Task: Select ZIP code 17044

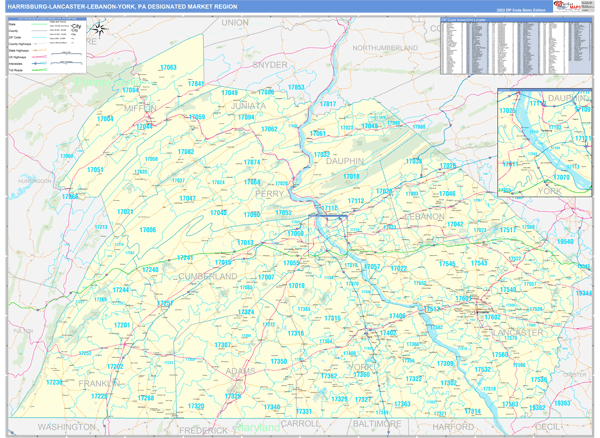Action: pyautogui.click(x=144, y=126)
